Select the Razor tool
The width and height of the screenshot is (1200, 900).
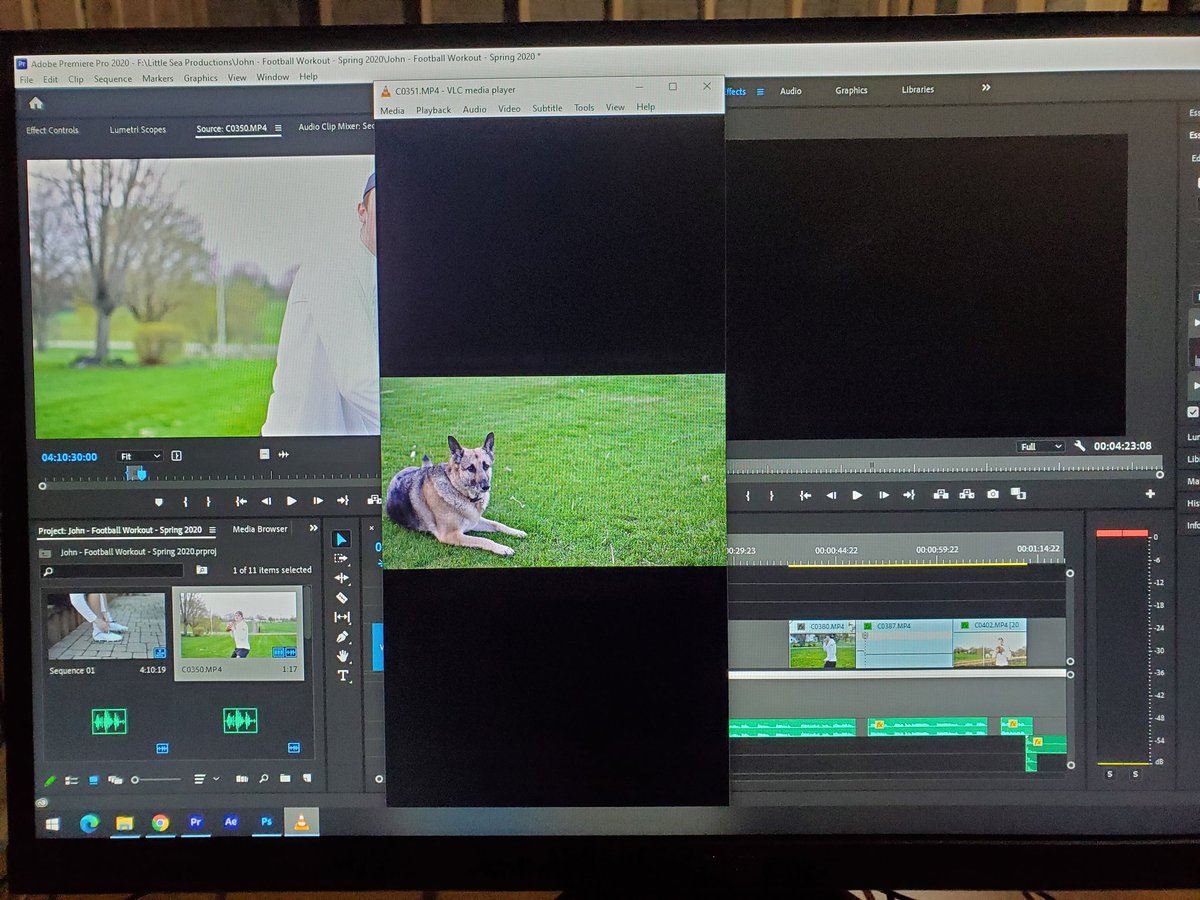click(x=342, y=597)
